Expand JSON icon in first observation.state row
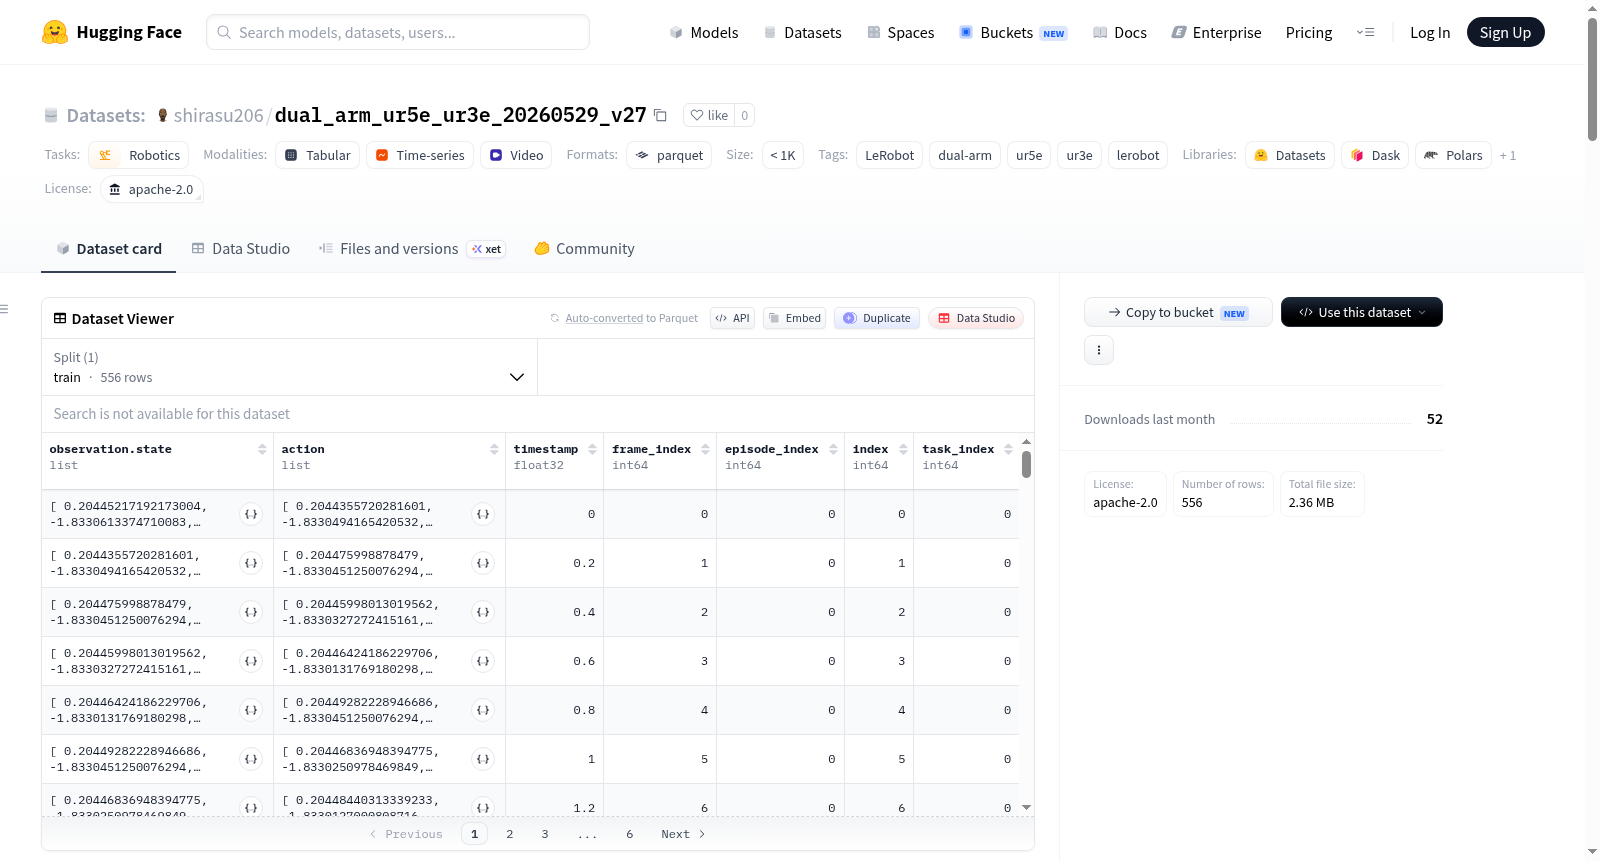The width and height of the screenshot is (1600, 861). [251, 514]
